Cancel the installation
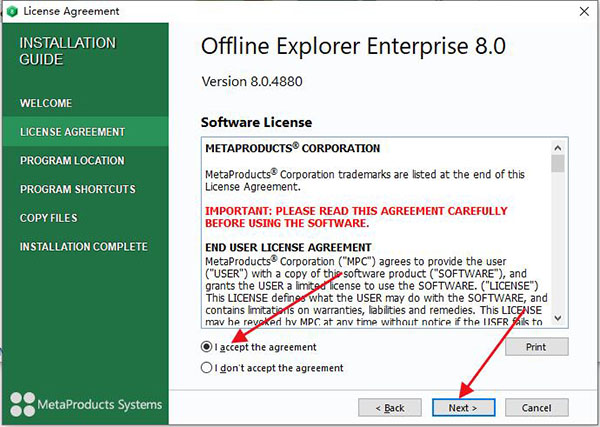This screenshot has height=427, width=600. click(x=536, y=408)
